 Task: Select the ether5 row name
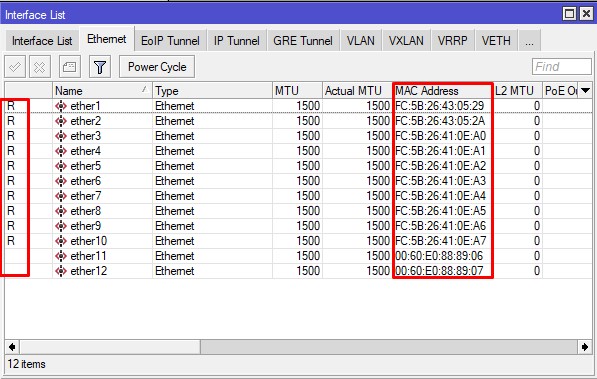(x=85, y=166)
